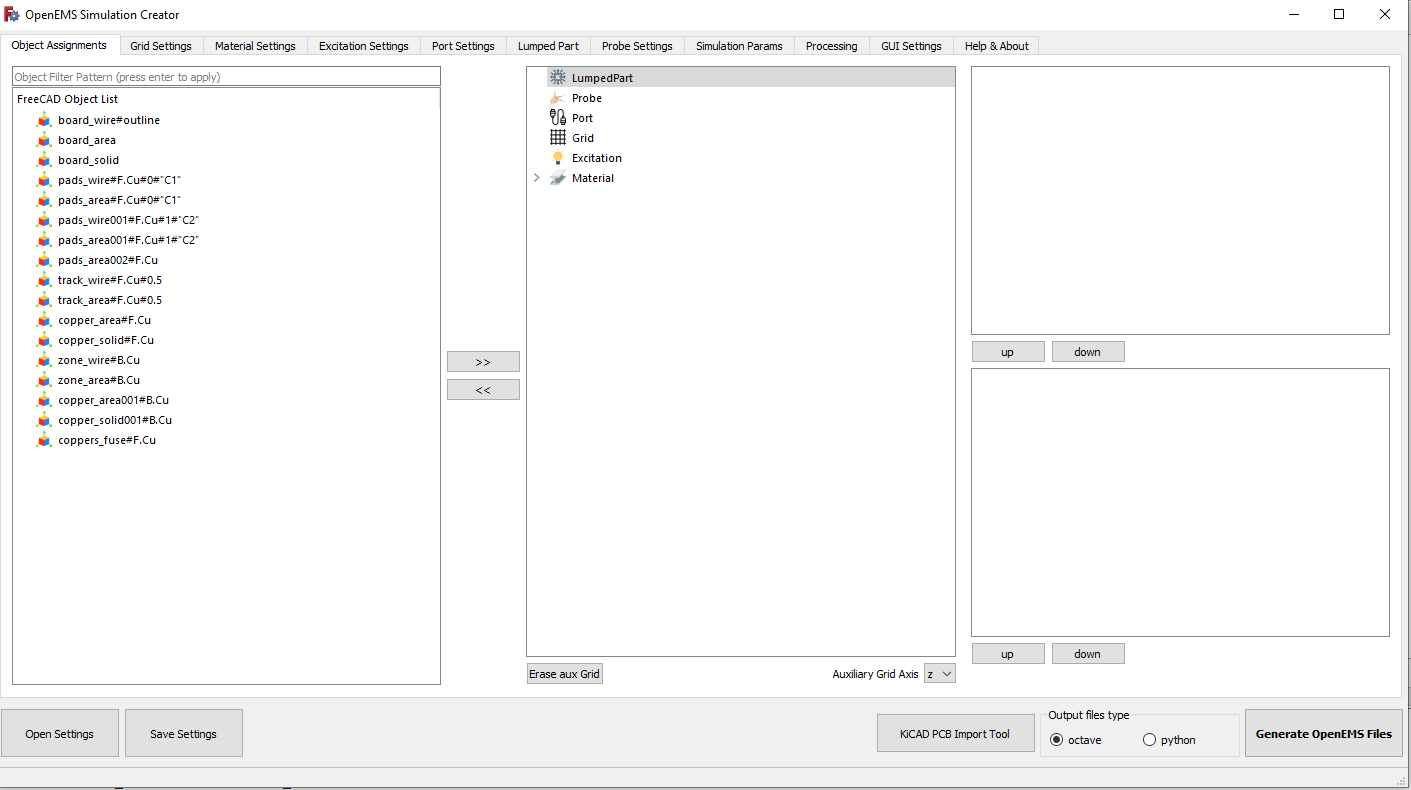
Task: Click the >> assign button
Action: tap(483, 362)
